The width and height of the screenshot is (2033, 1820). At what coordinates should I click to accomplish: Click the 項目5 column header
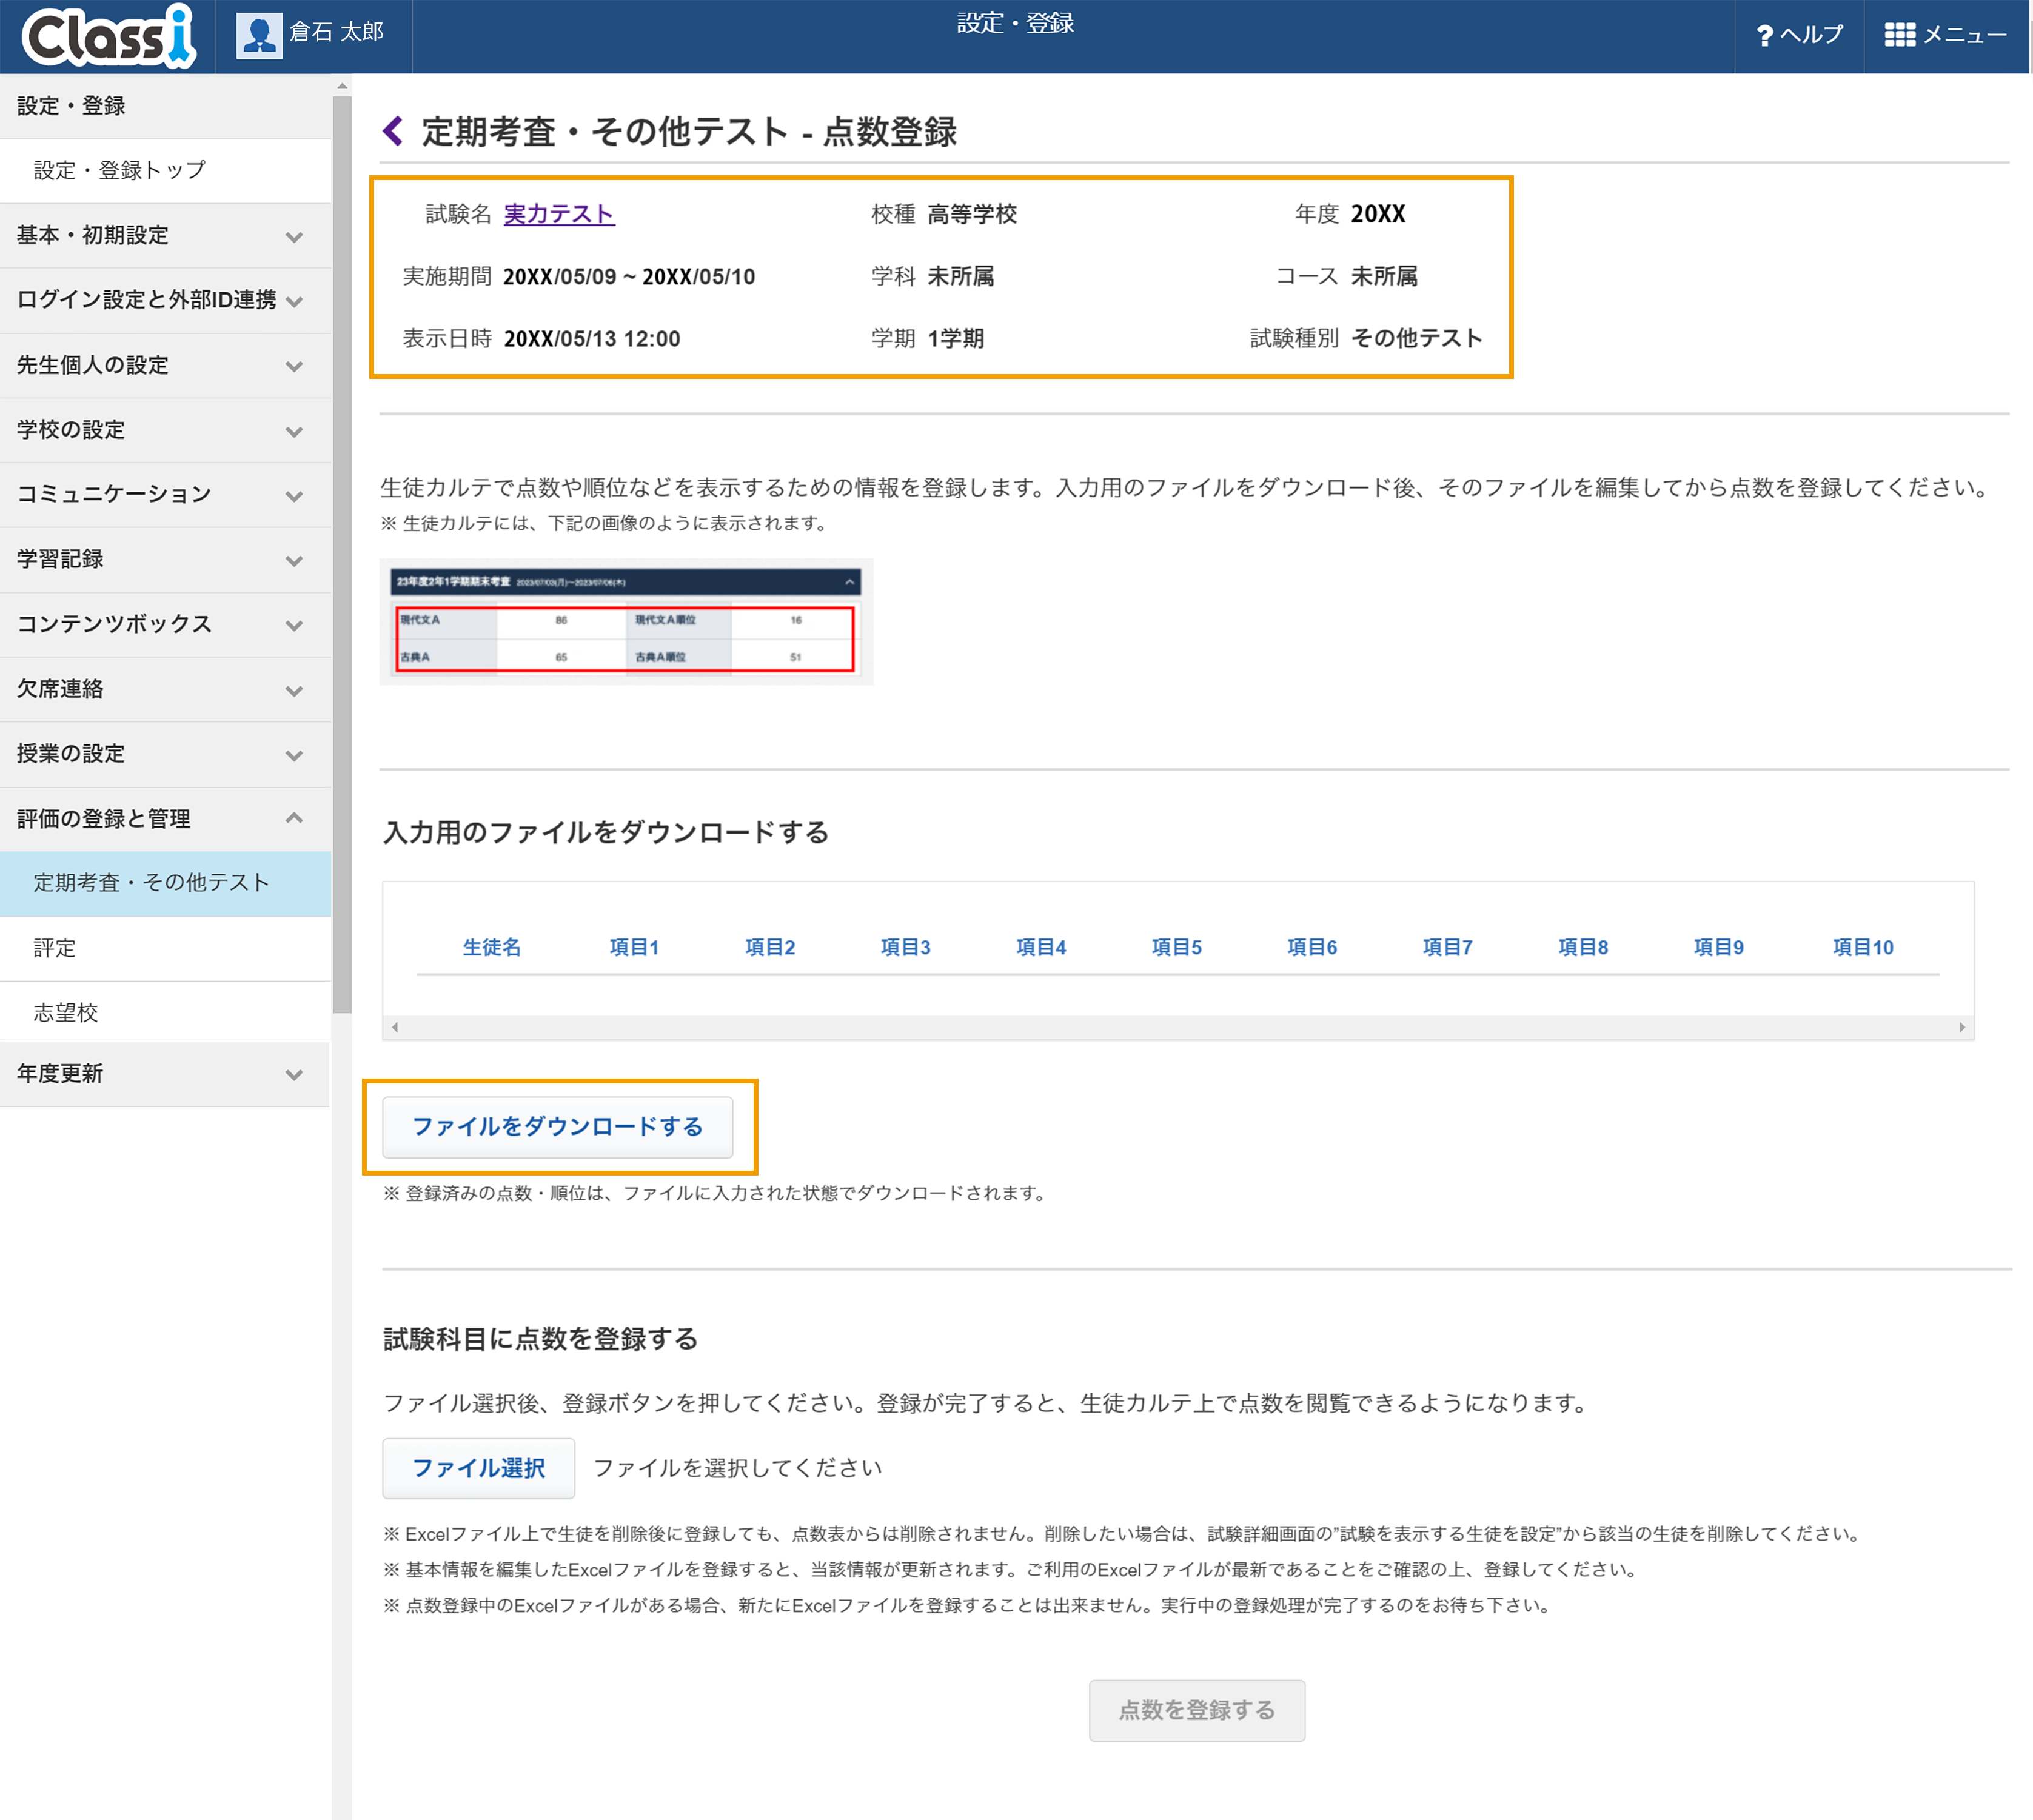[x=1176, y=947]
